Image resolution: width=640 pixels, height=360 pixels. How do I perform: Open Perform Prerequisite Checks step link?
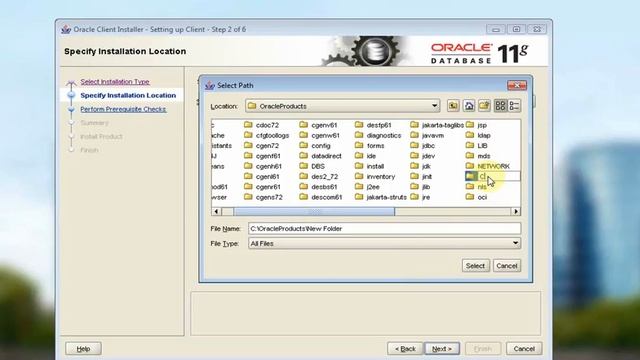pos(123,109)
